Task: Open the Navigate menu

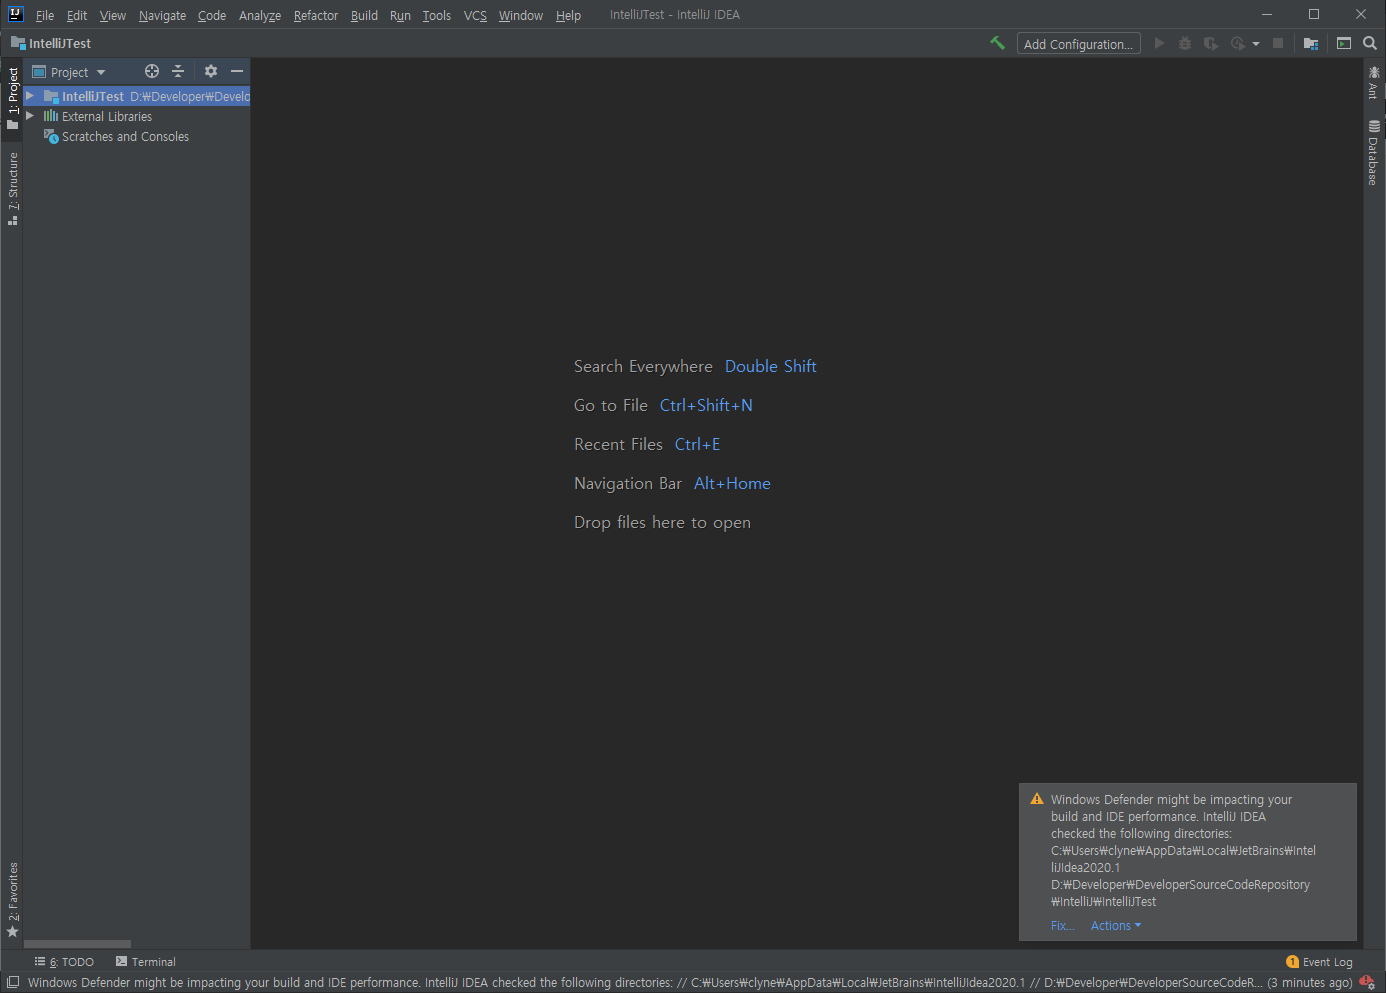Action: tap(162, 15)
